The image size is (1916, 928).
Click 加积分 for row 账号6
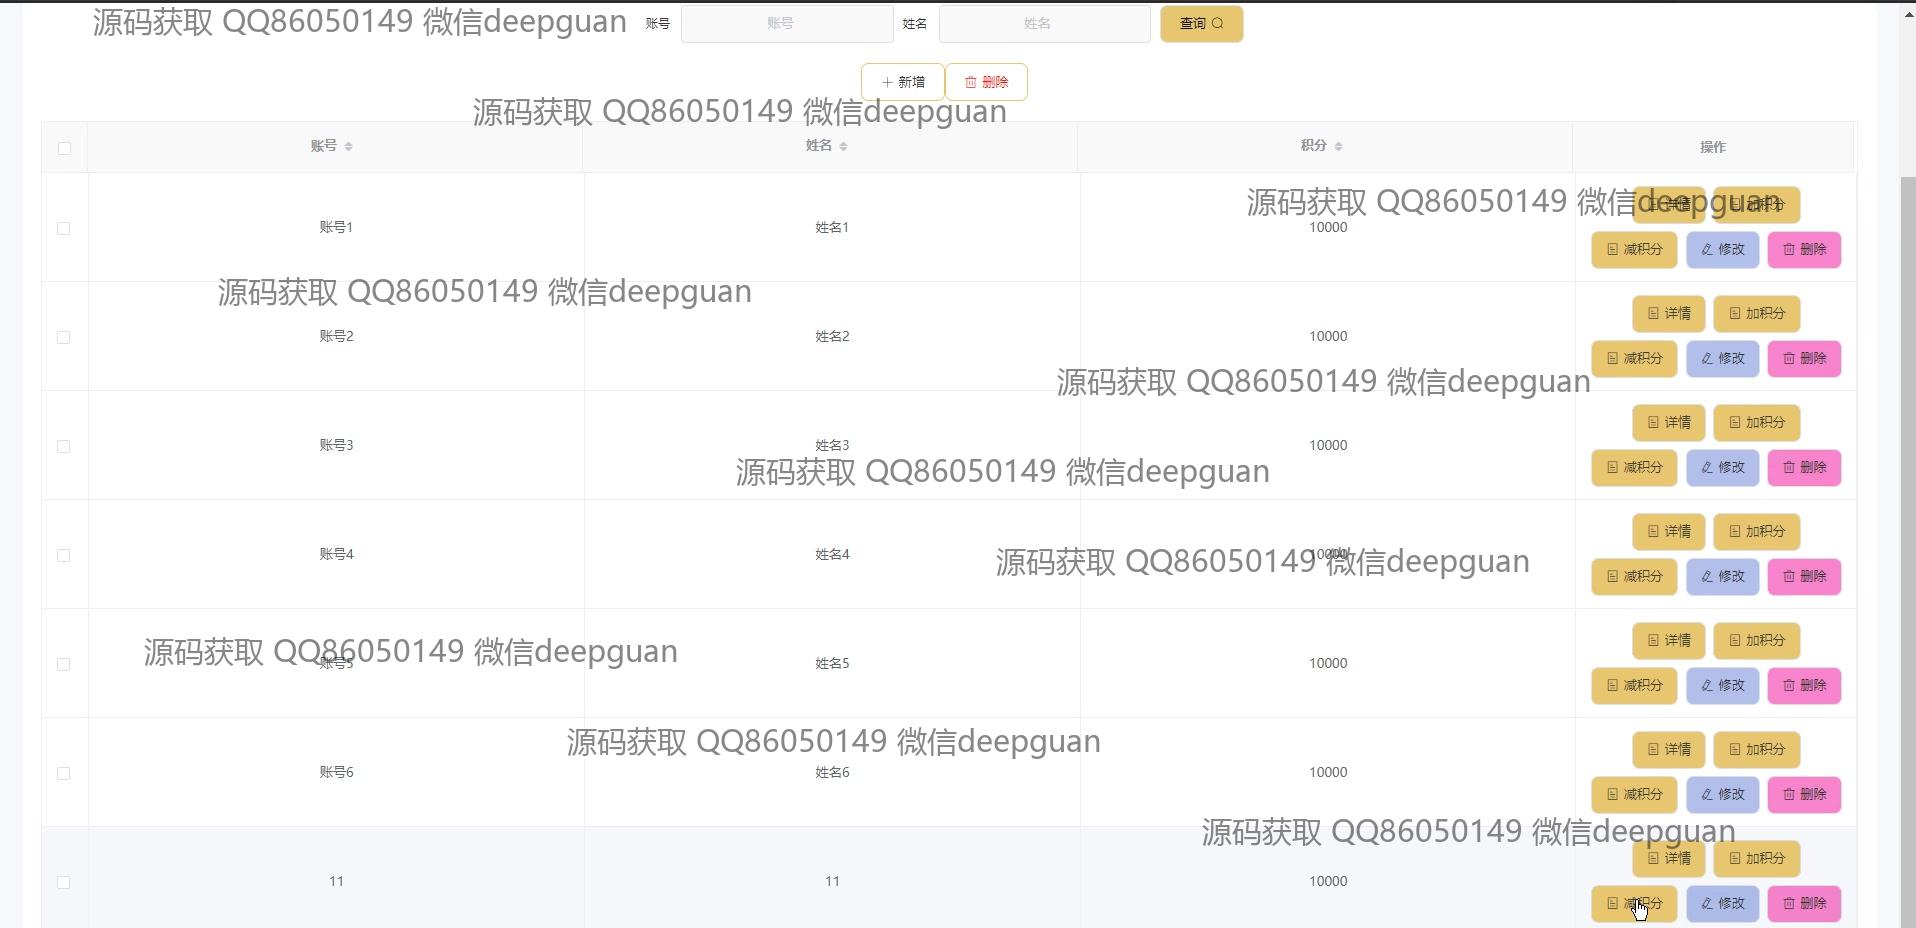[1756, 750]
